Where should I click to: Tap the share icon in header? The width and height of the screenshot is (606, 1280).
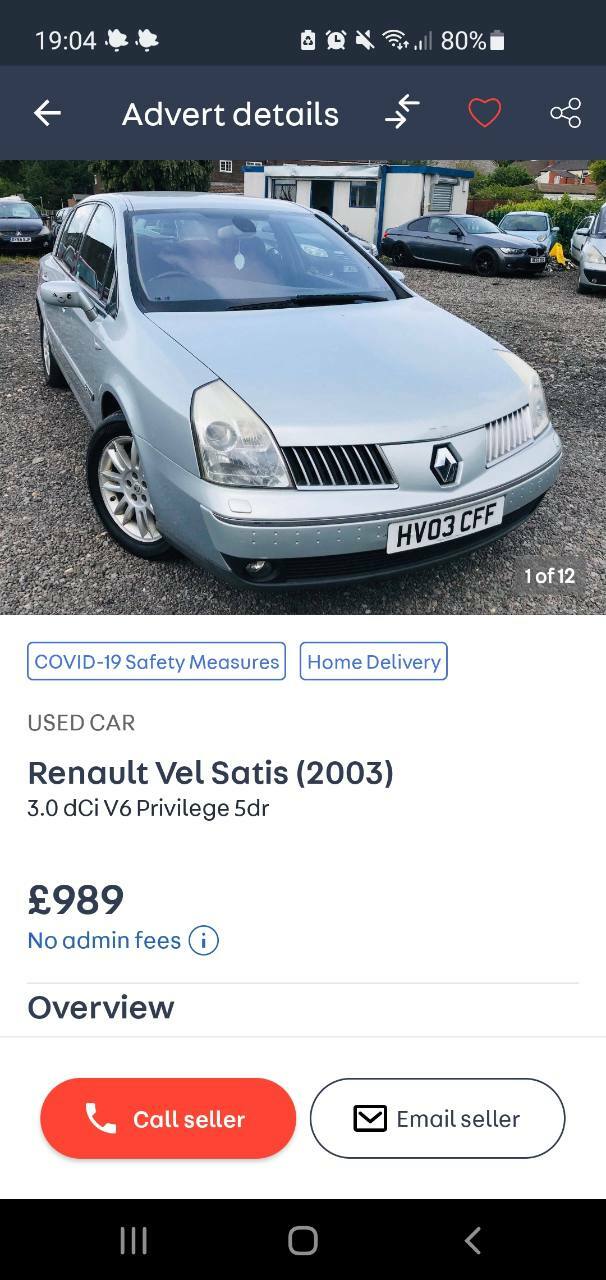[x=565, y=113]
